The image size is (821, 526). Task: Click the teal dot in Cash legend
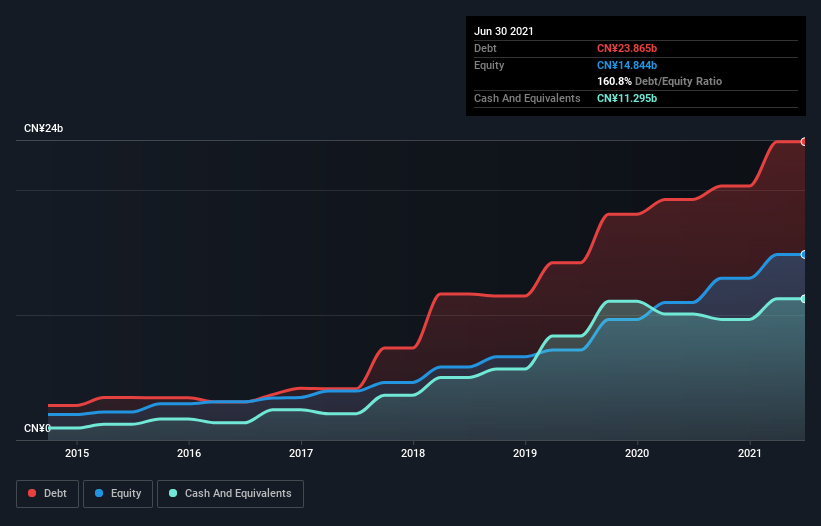point(173,493)
